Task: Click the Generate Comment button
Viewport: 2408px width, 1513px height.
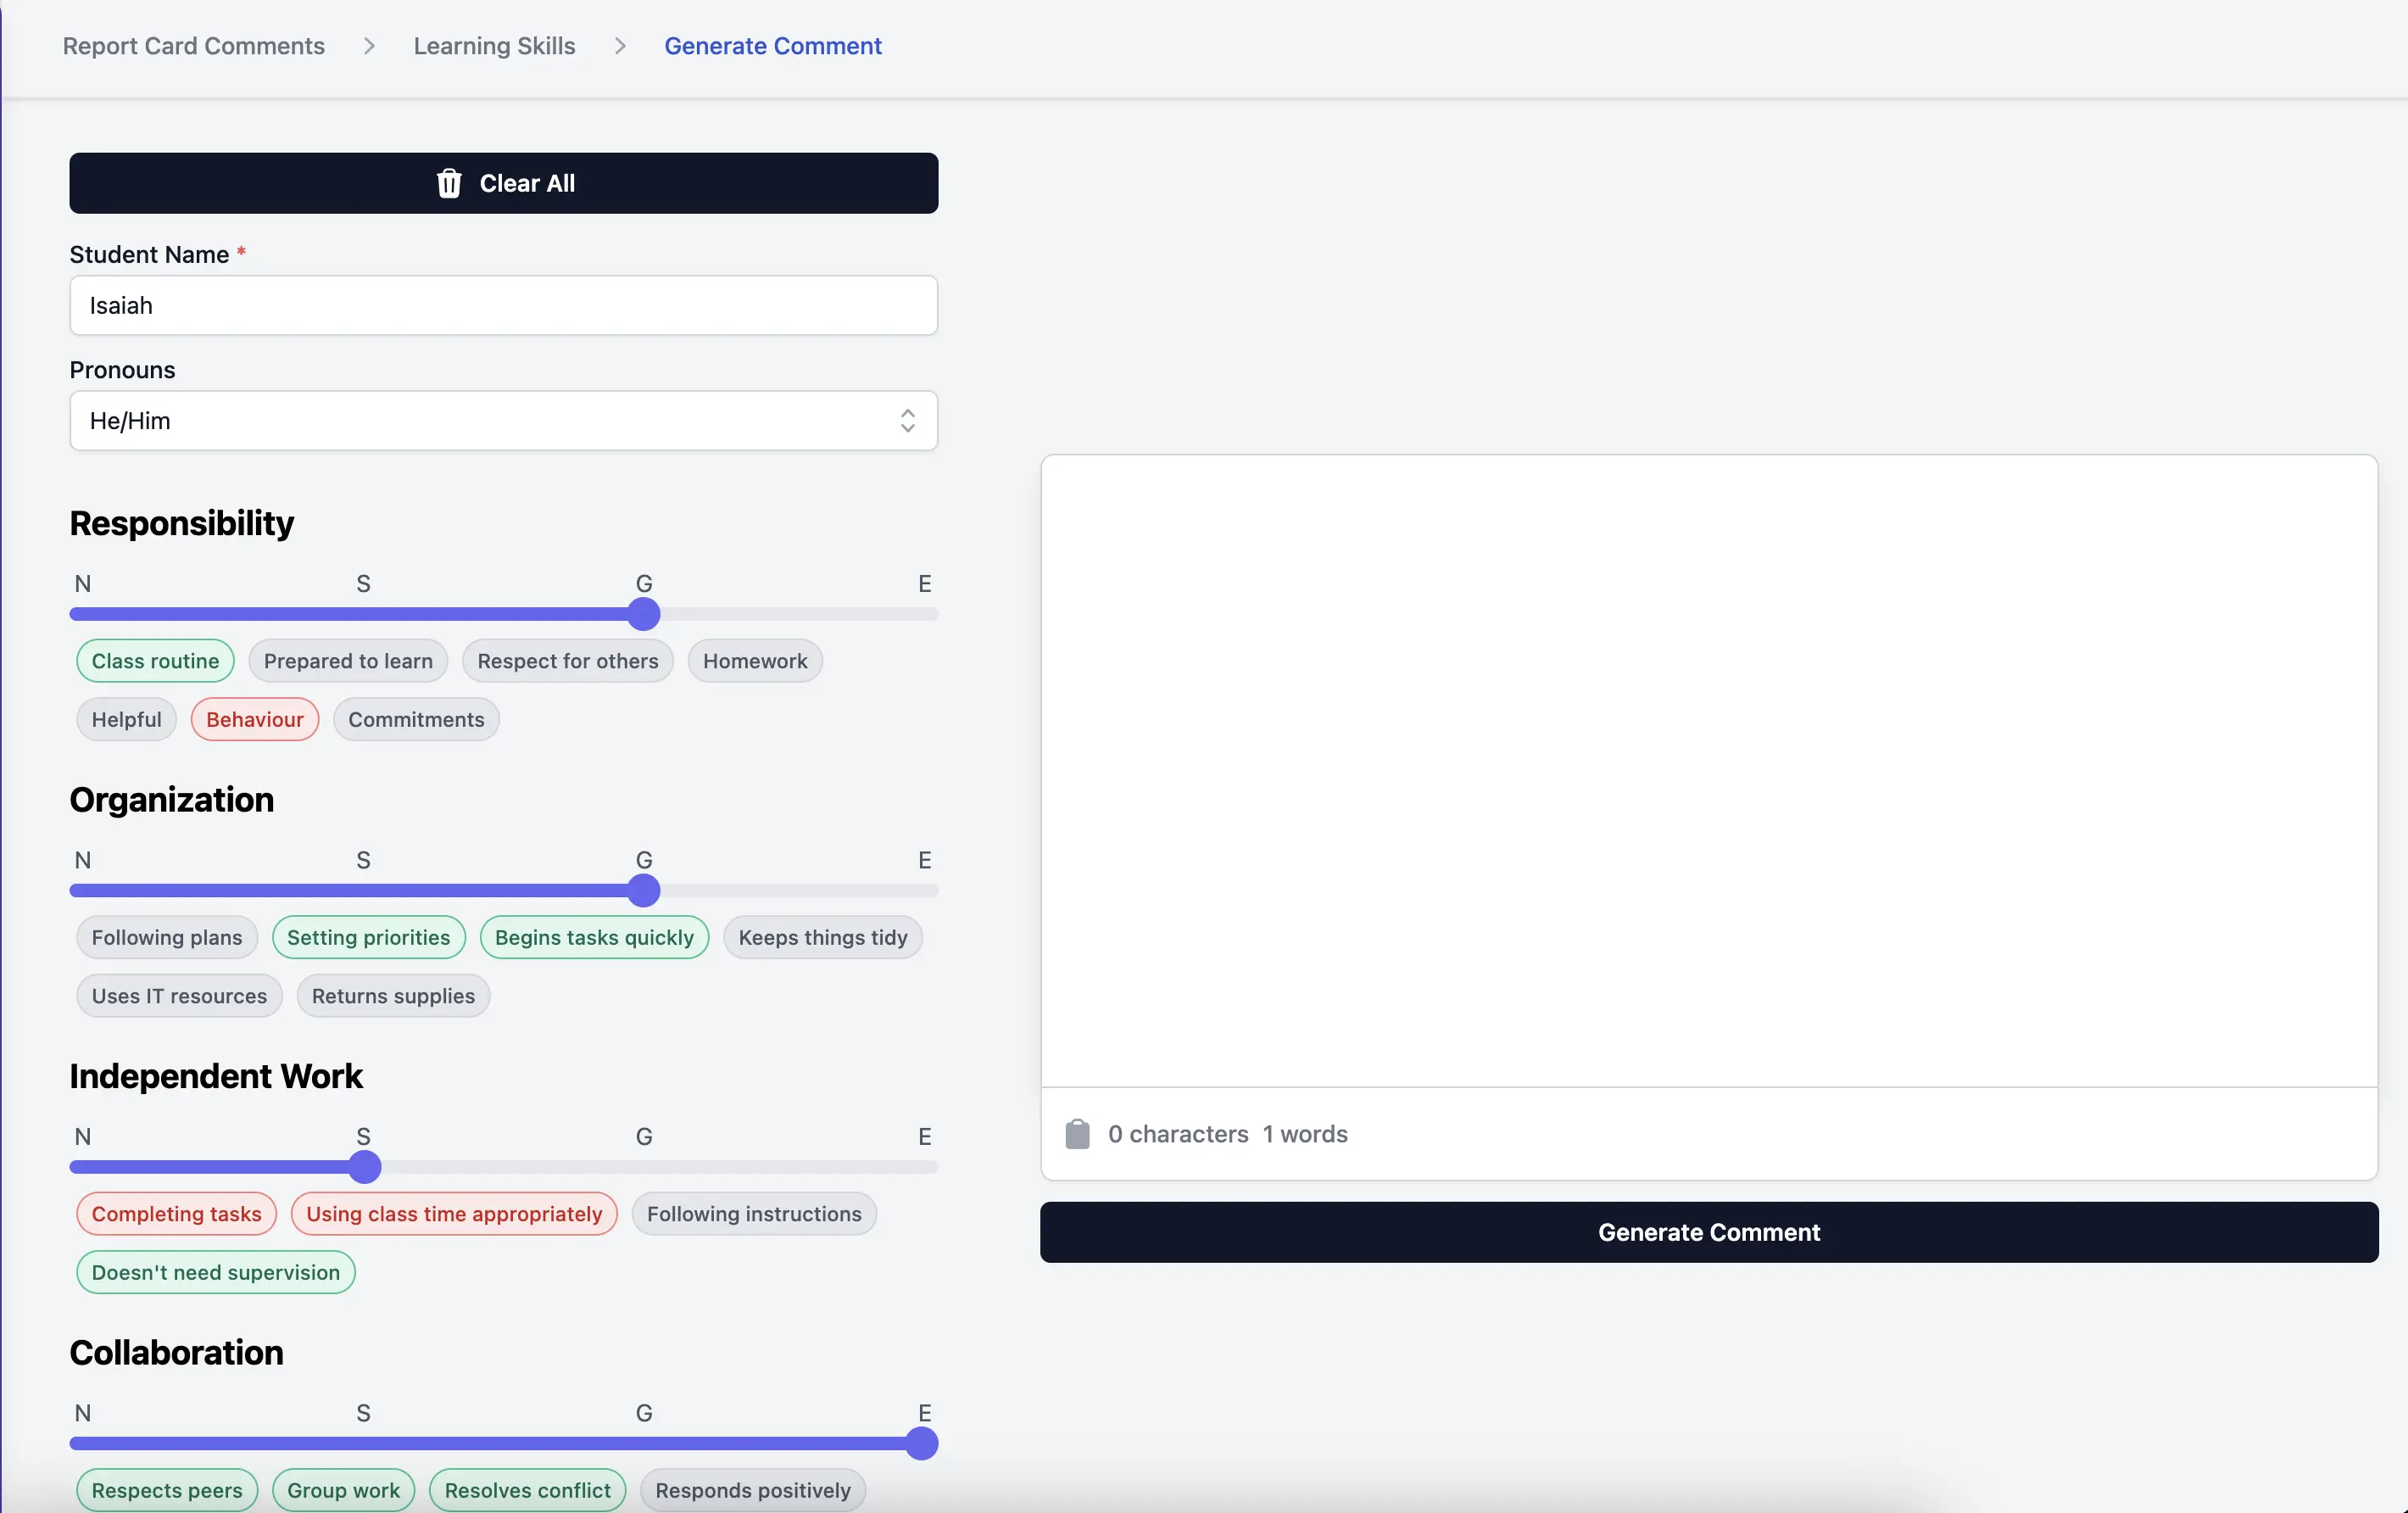Action: 1707,1232
